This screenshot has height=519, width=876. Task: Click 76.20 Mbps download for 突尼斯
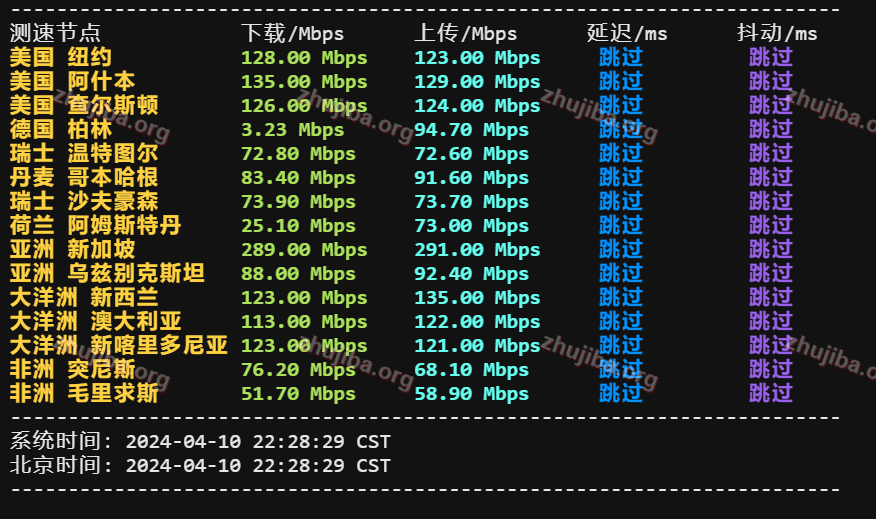pos(298,370)
